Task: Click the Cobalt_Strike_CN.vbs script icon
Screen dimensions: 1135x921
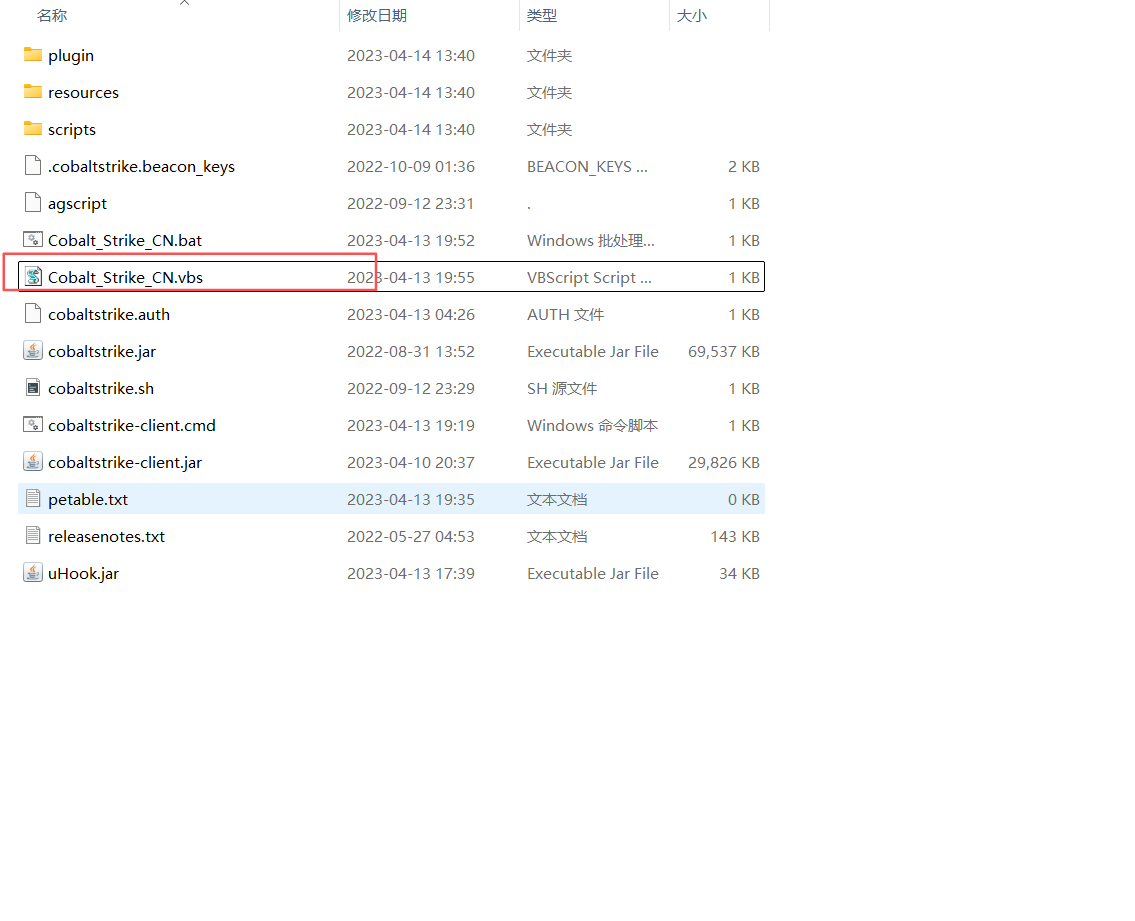Action: click(x=33, y=277)
